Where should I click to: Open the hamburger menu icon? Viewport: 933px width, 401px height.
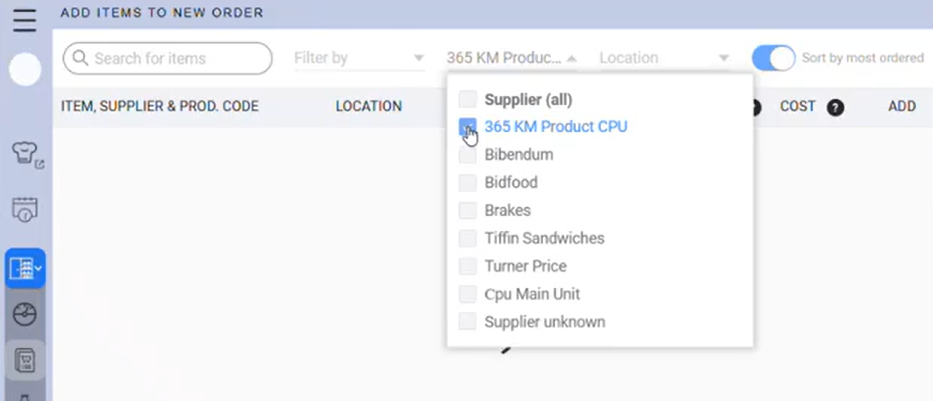click(24, 21)
